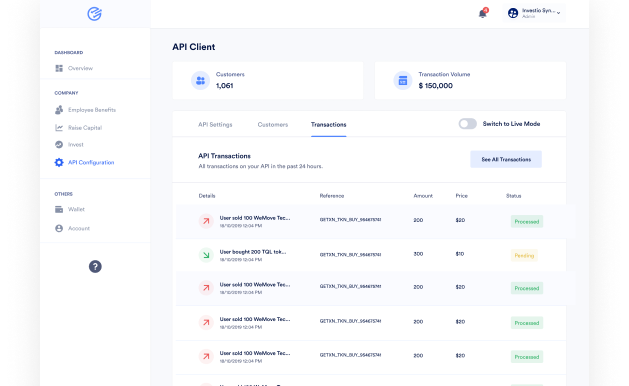Click the Price column header

click(462, 196)
